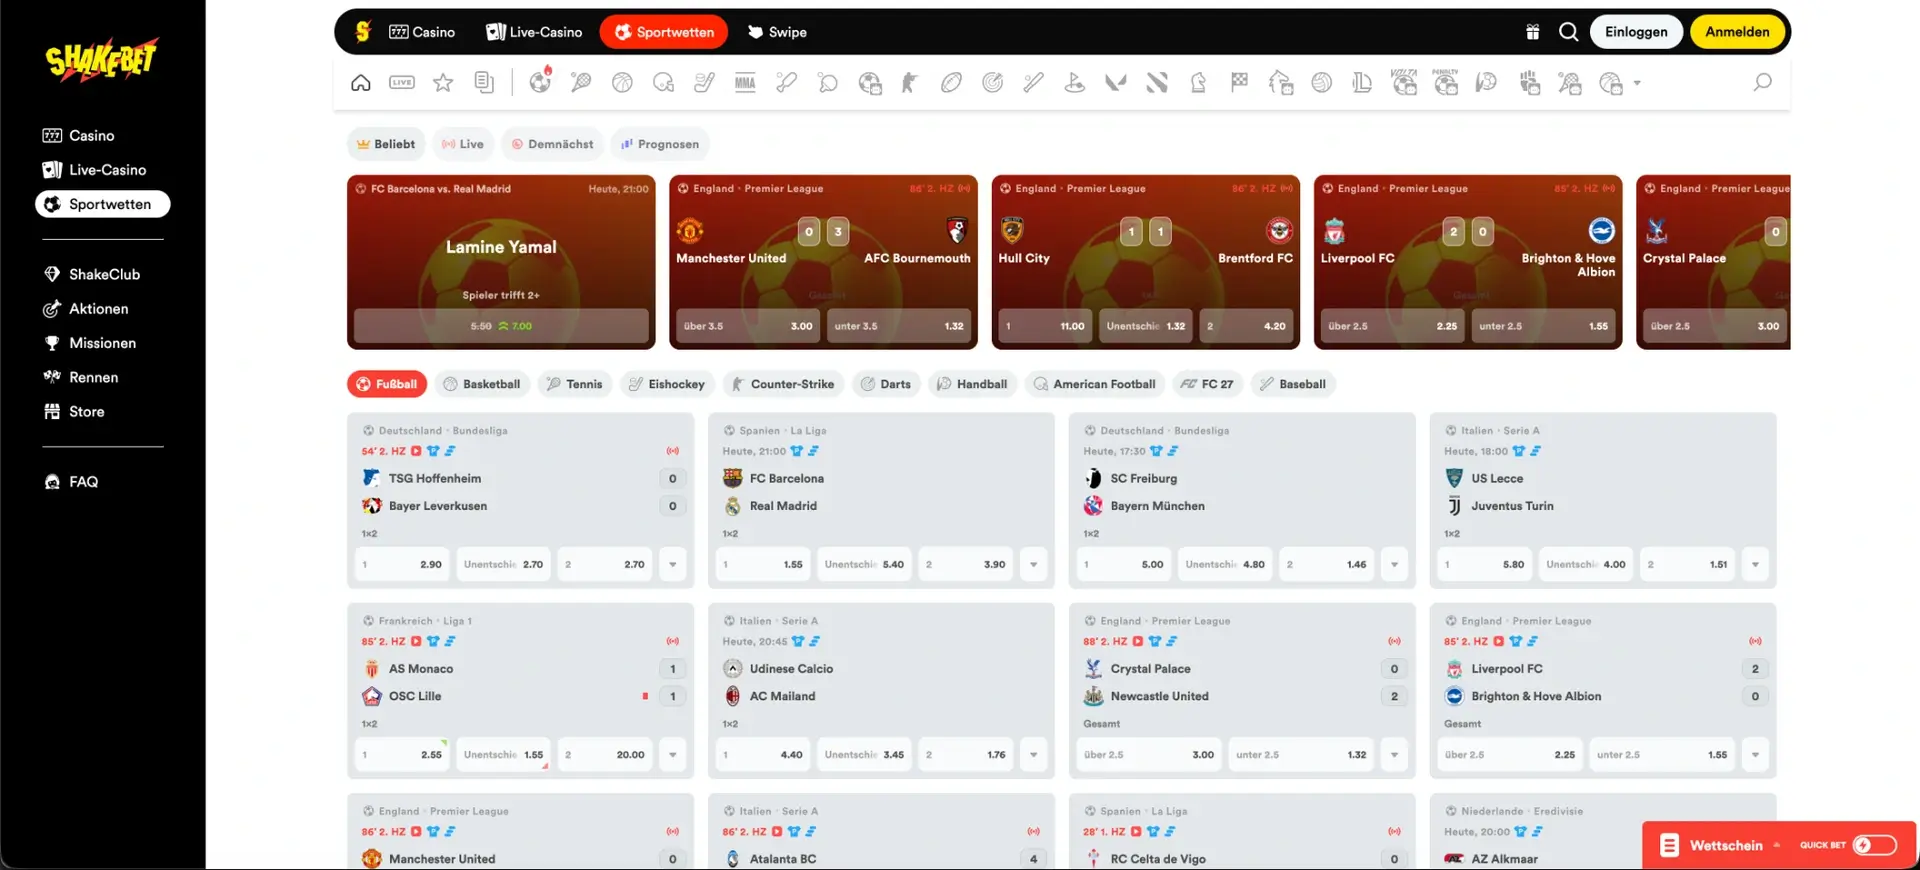Select the Eishockey sport filter
Image resolution: width=1920 pixels, height=870 pixels.
pyautogui.click(x=666, y=384)
